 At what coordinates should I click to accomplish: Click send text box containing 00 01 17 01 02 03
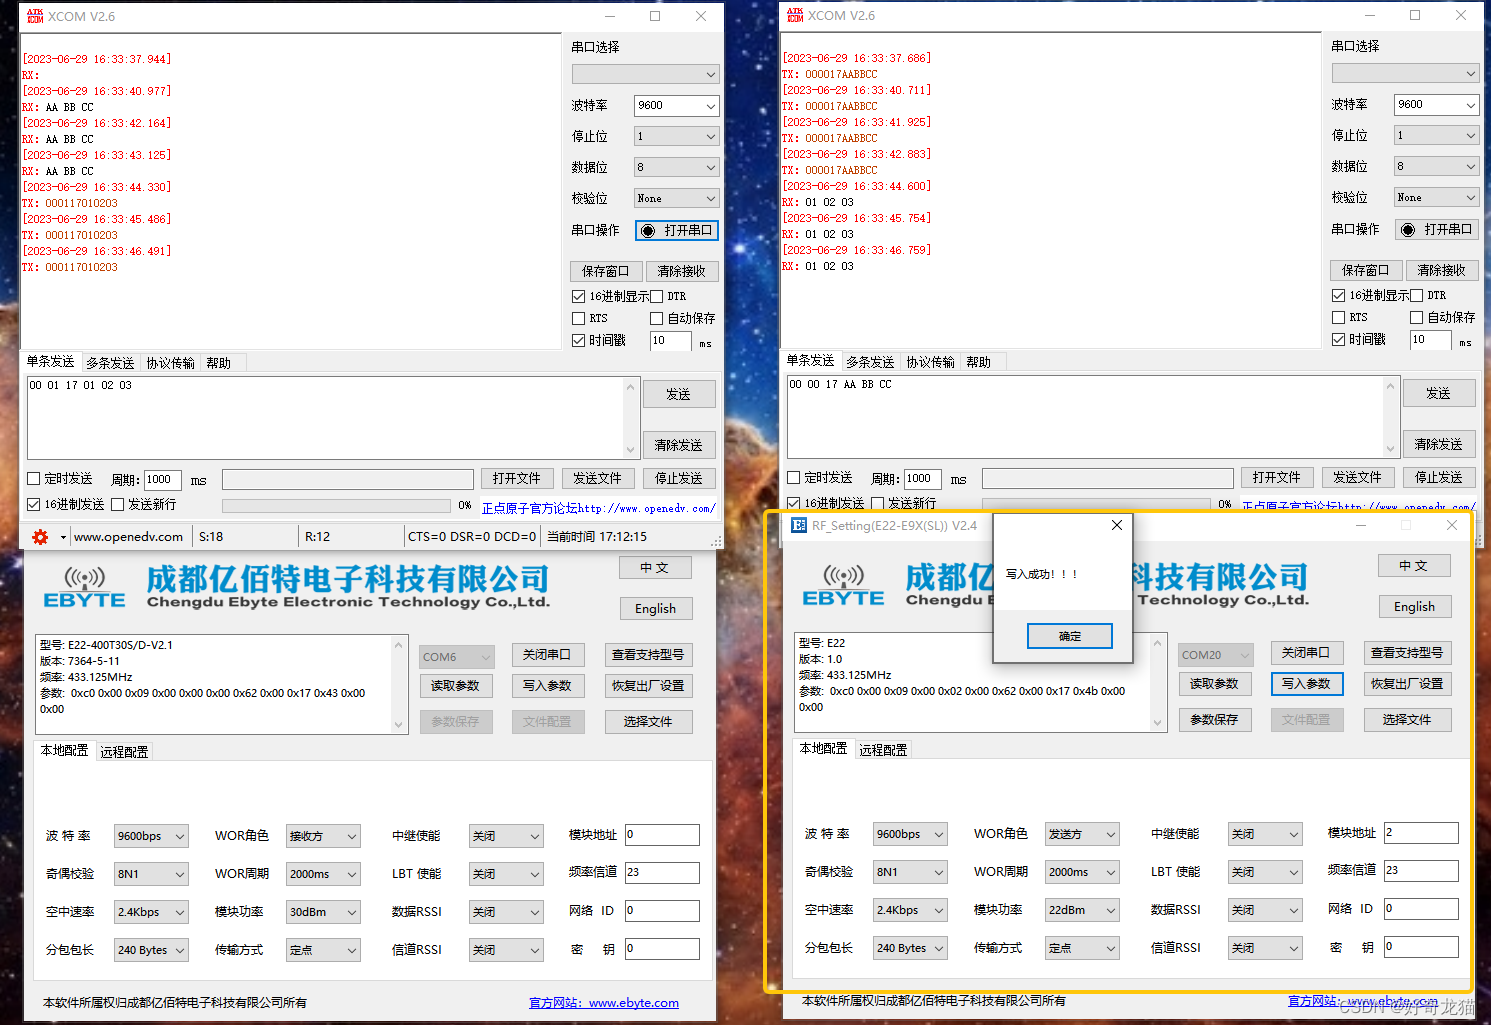click(332, 417)
